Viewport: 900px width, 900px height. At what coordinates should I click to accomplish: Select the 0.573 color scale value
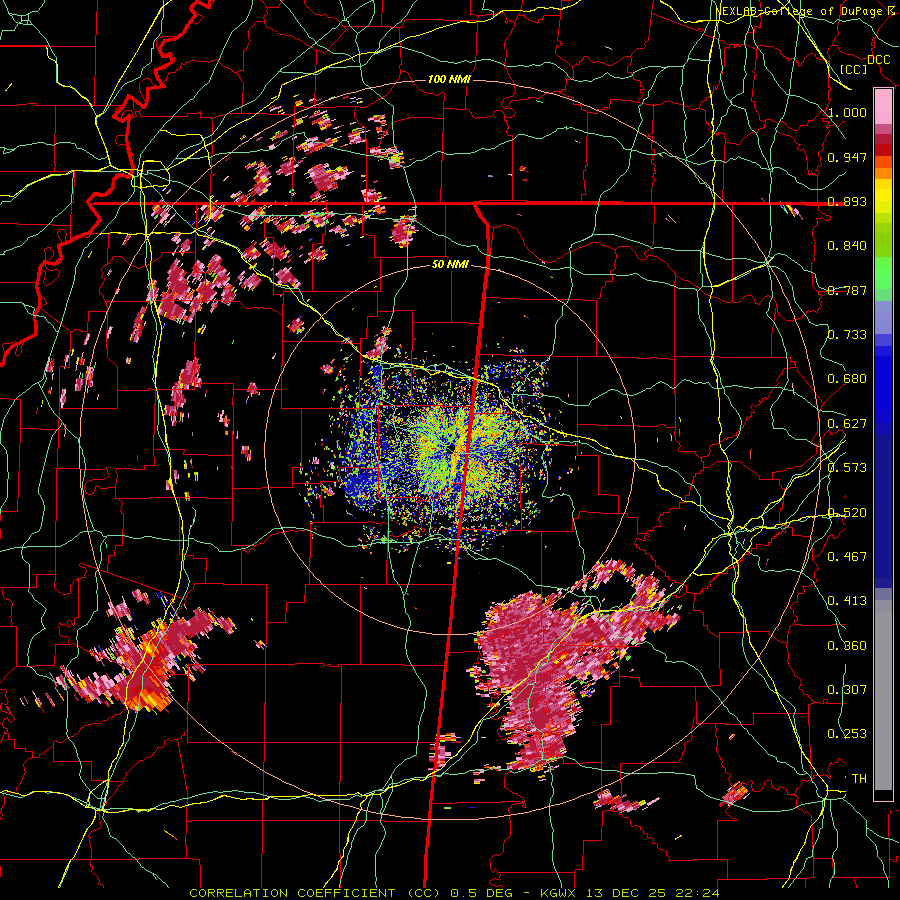847,468
